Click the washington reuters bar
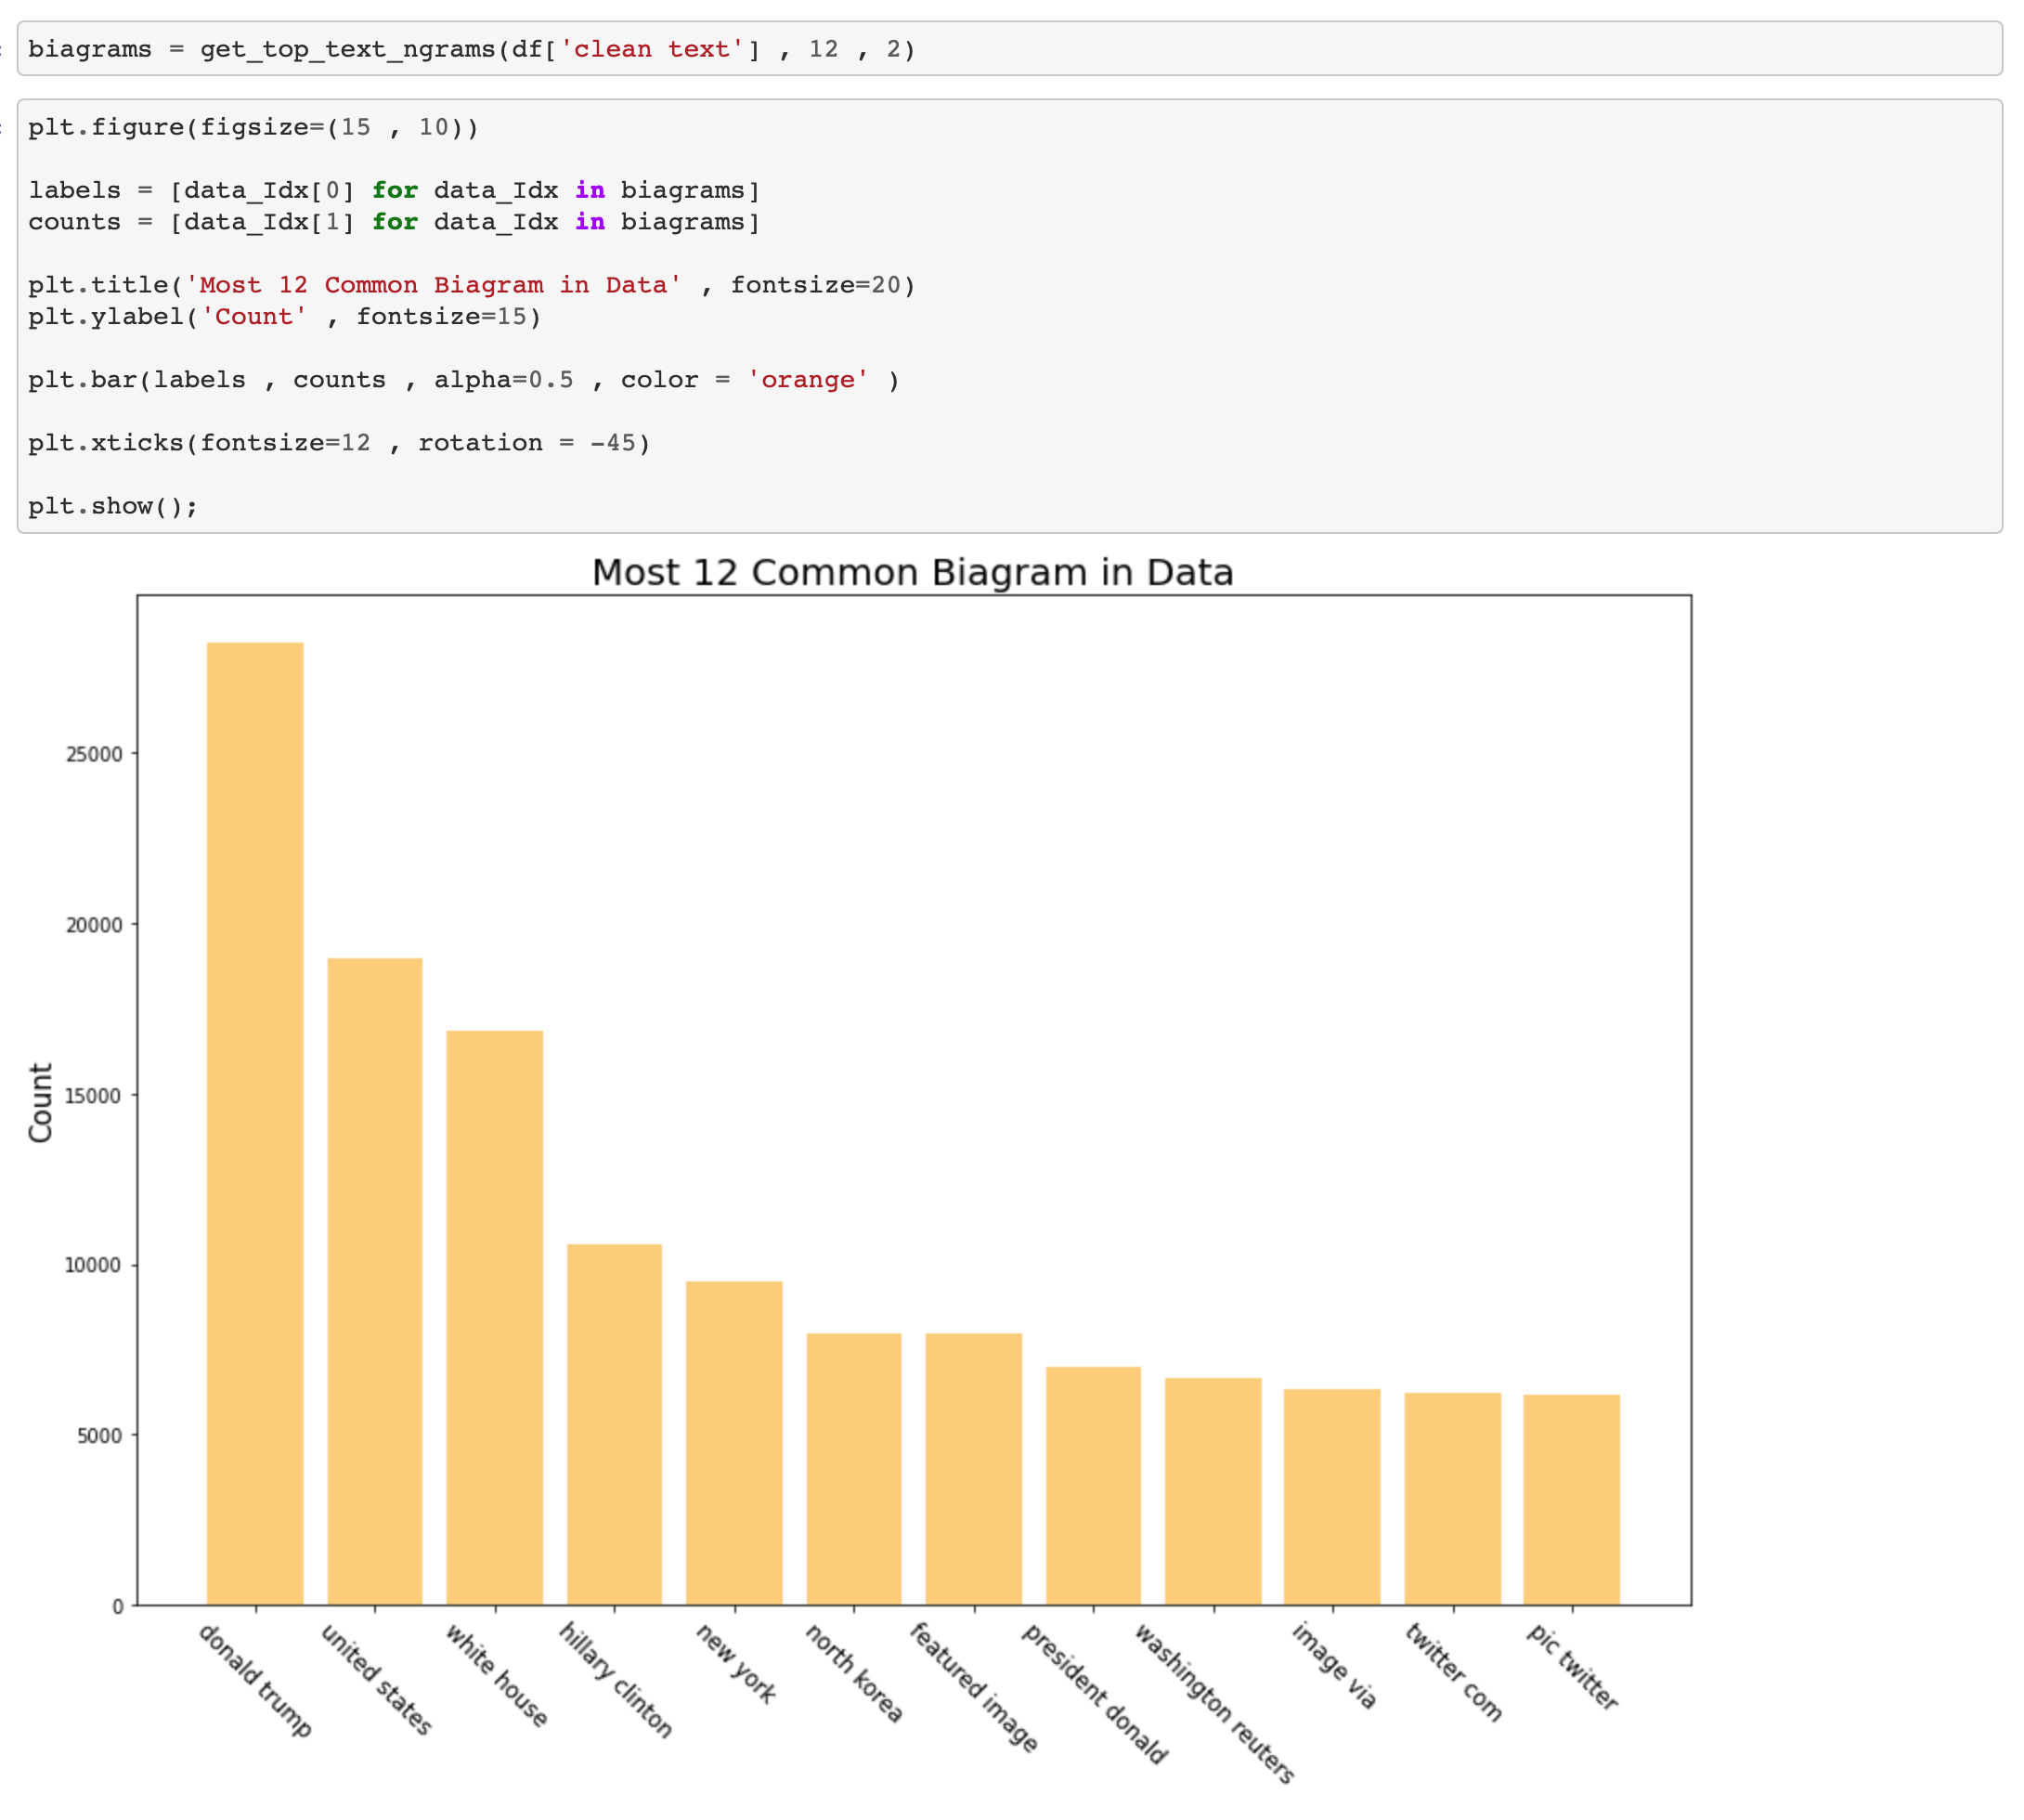The image size is (2024, 1820). click(x=1213, y=1491)
